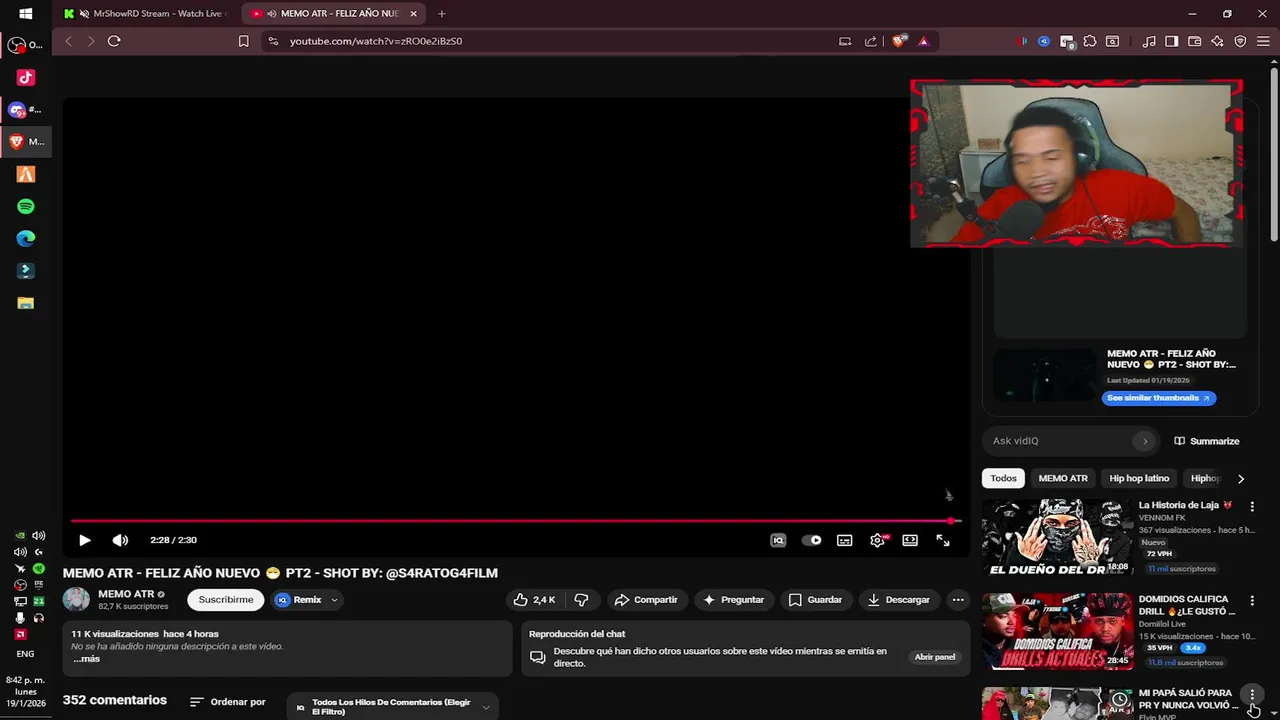Open the Brave VPN shield icon
This screenshot has width=1280, height=720.
[x=1240, y=41]
